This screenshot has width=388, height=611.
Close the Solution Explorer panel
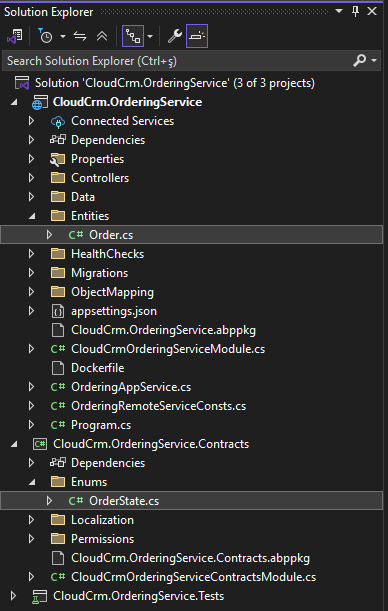pos(372,11)
